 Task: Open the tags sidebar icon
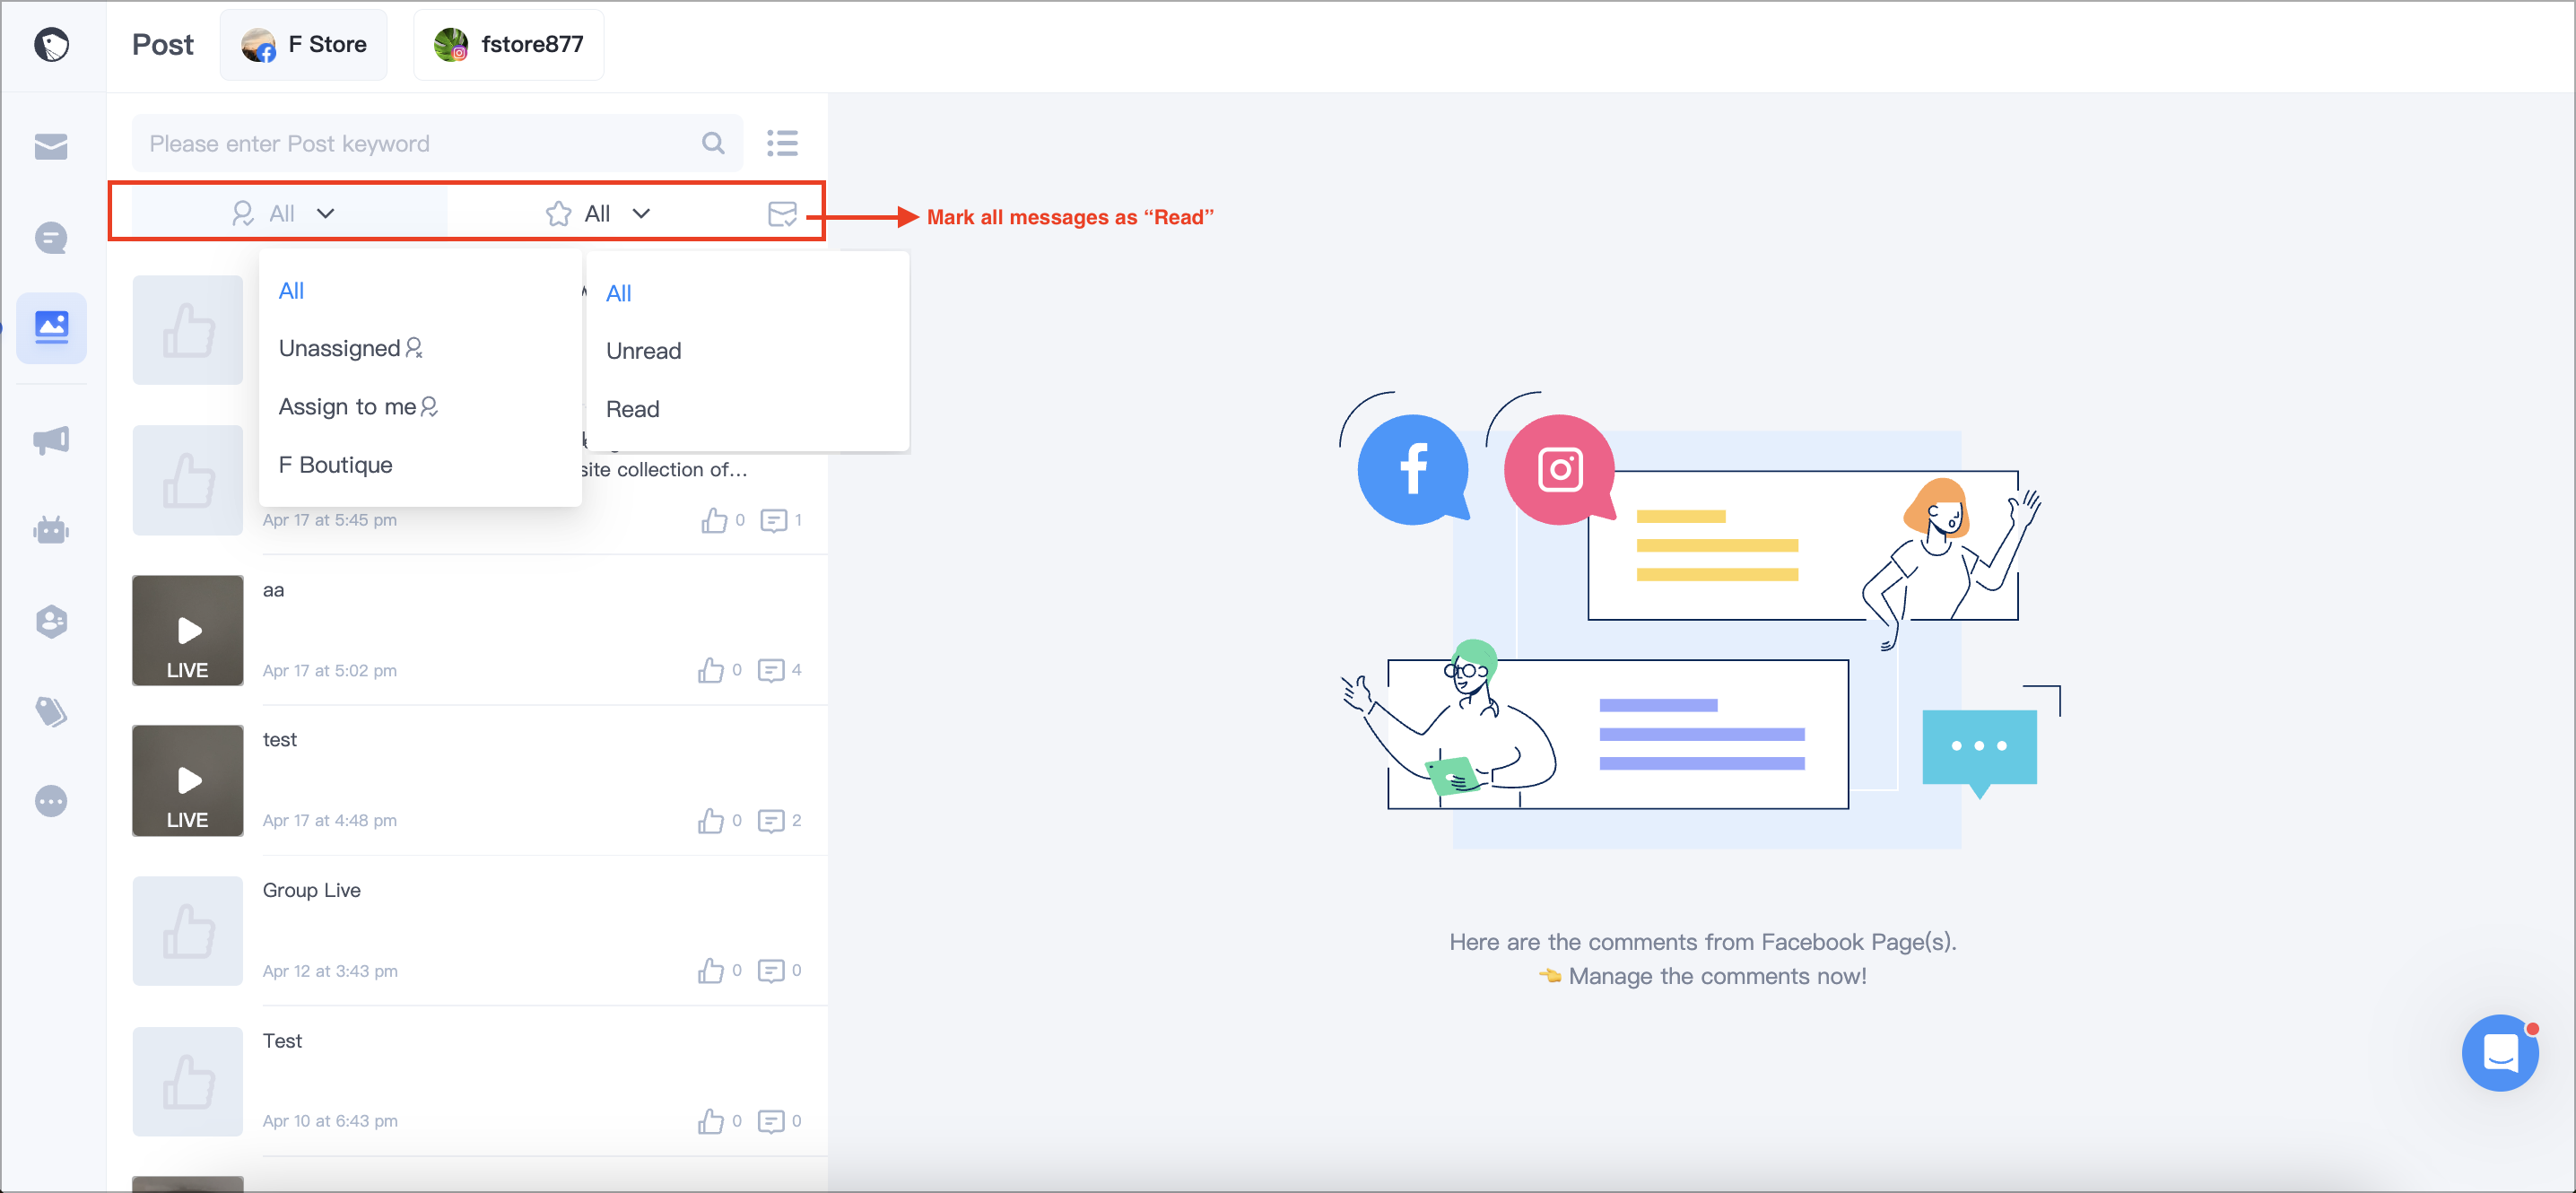pyautogui.click(x=51, y=711)
